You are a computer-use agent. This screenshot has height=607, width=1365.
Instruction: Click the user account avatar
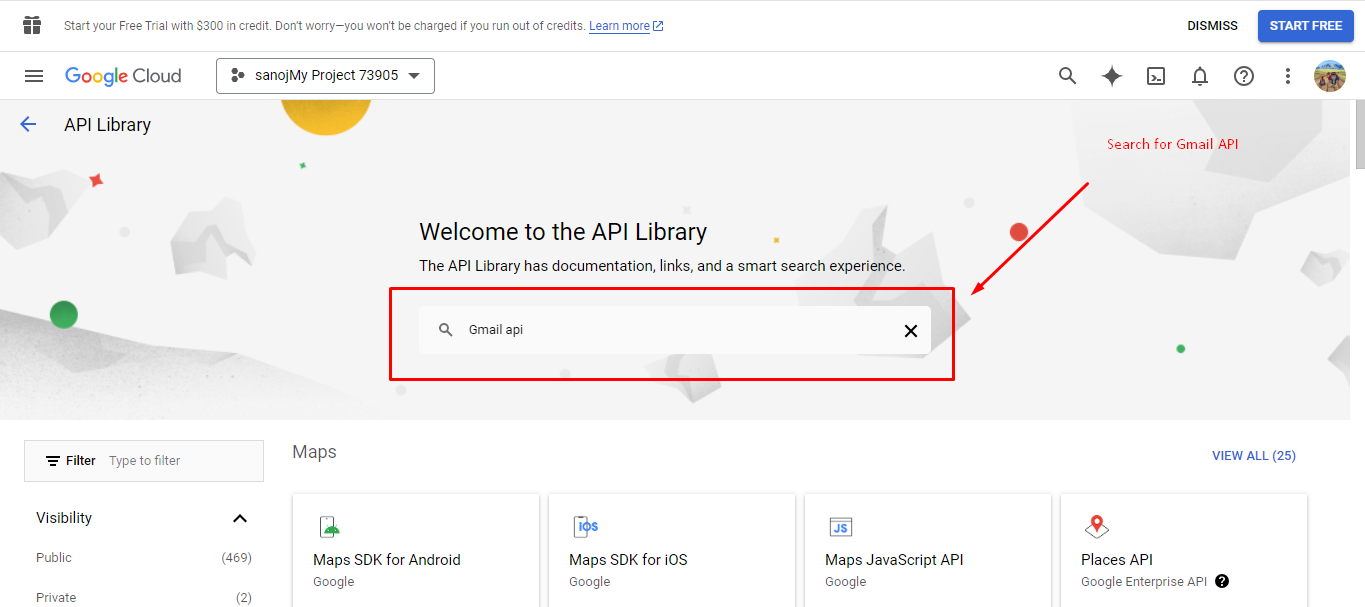(1329, 76)
